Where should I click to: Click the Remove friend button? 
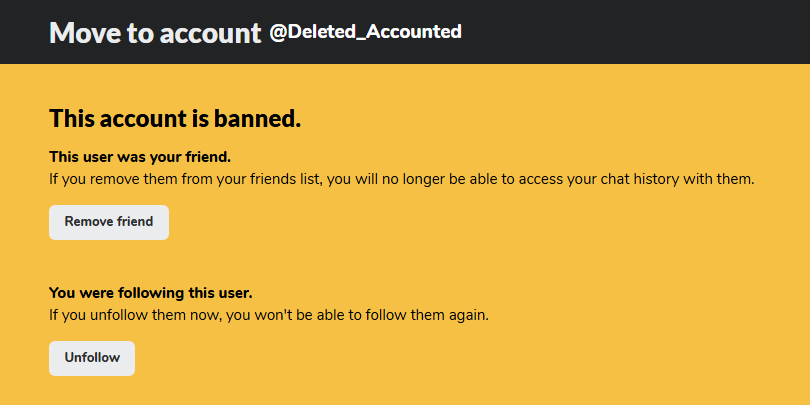pyautogui.click(x=109, y=222)
